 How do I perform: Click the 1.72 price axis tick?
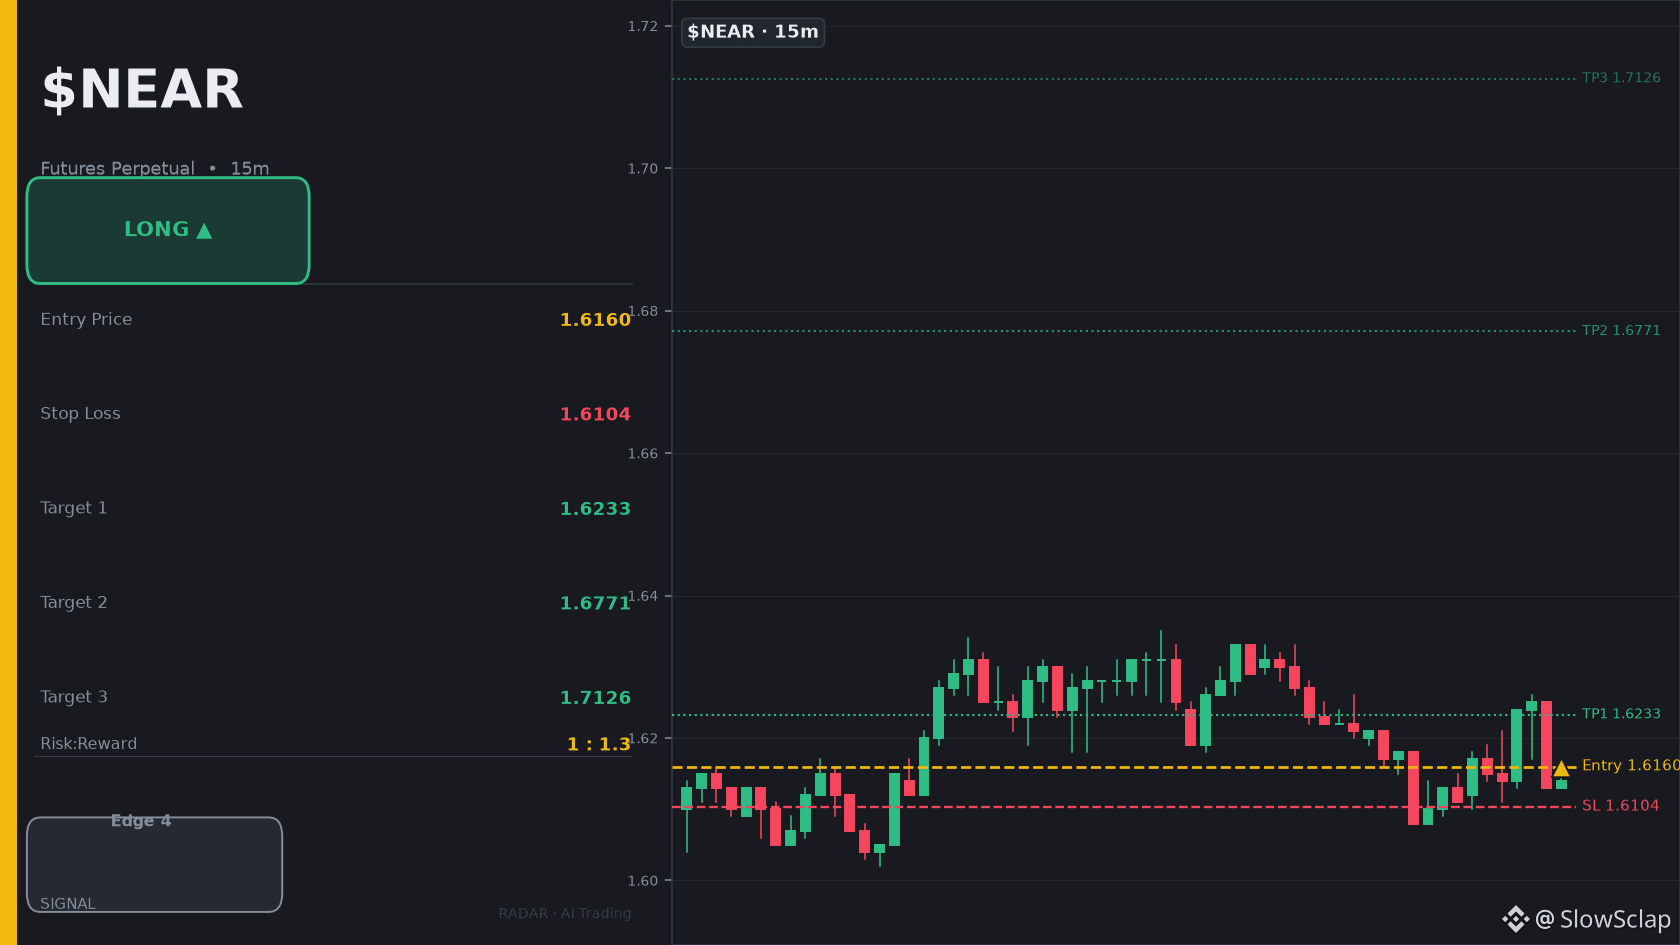click(x=643, y=27)
